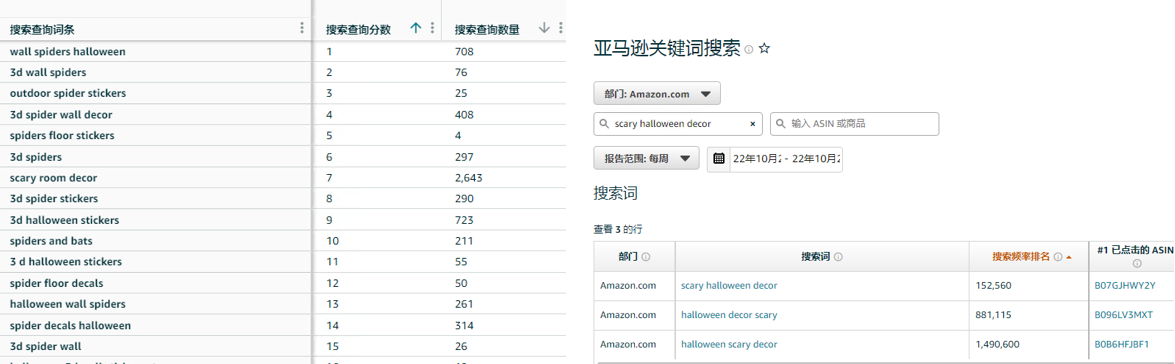Select the row 3d spider stickers

click(283, 199)
